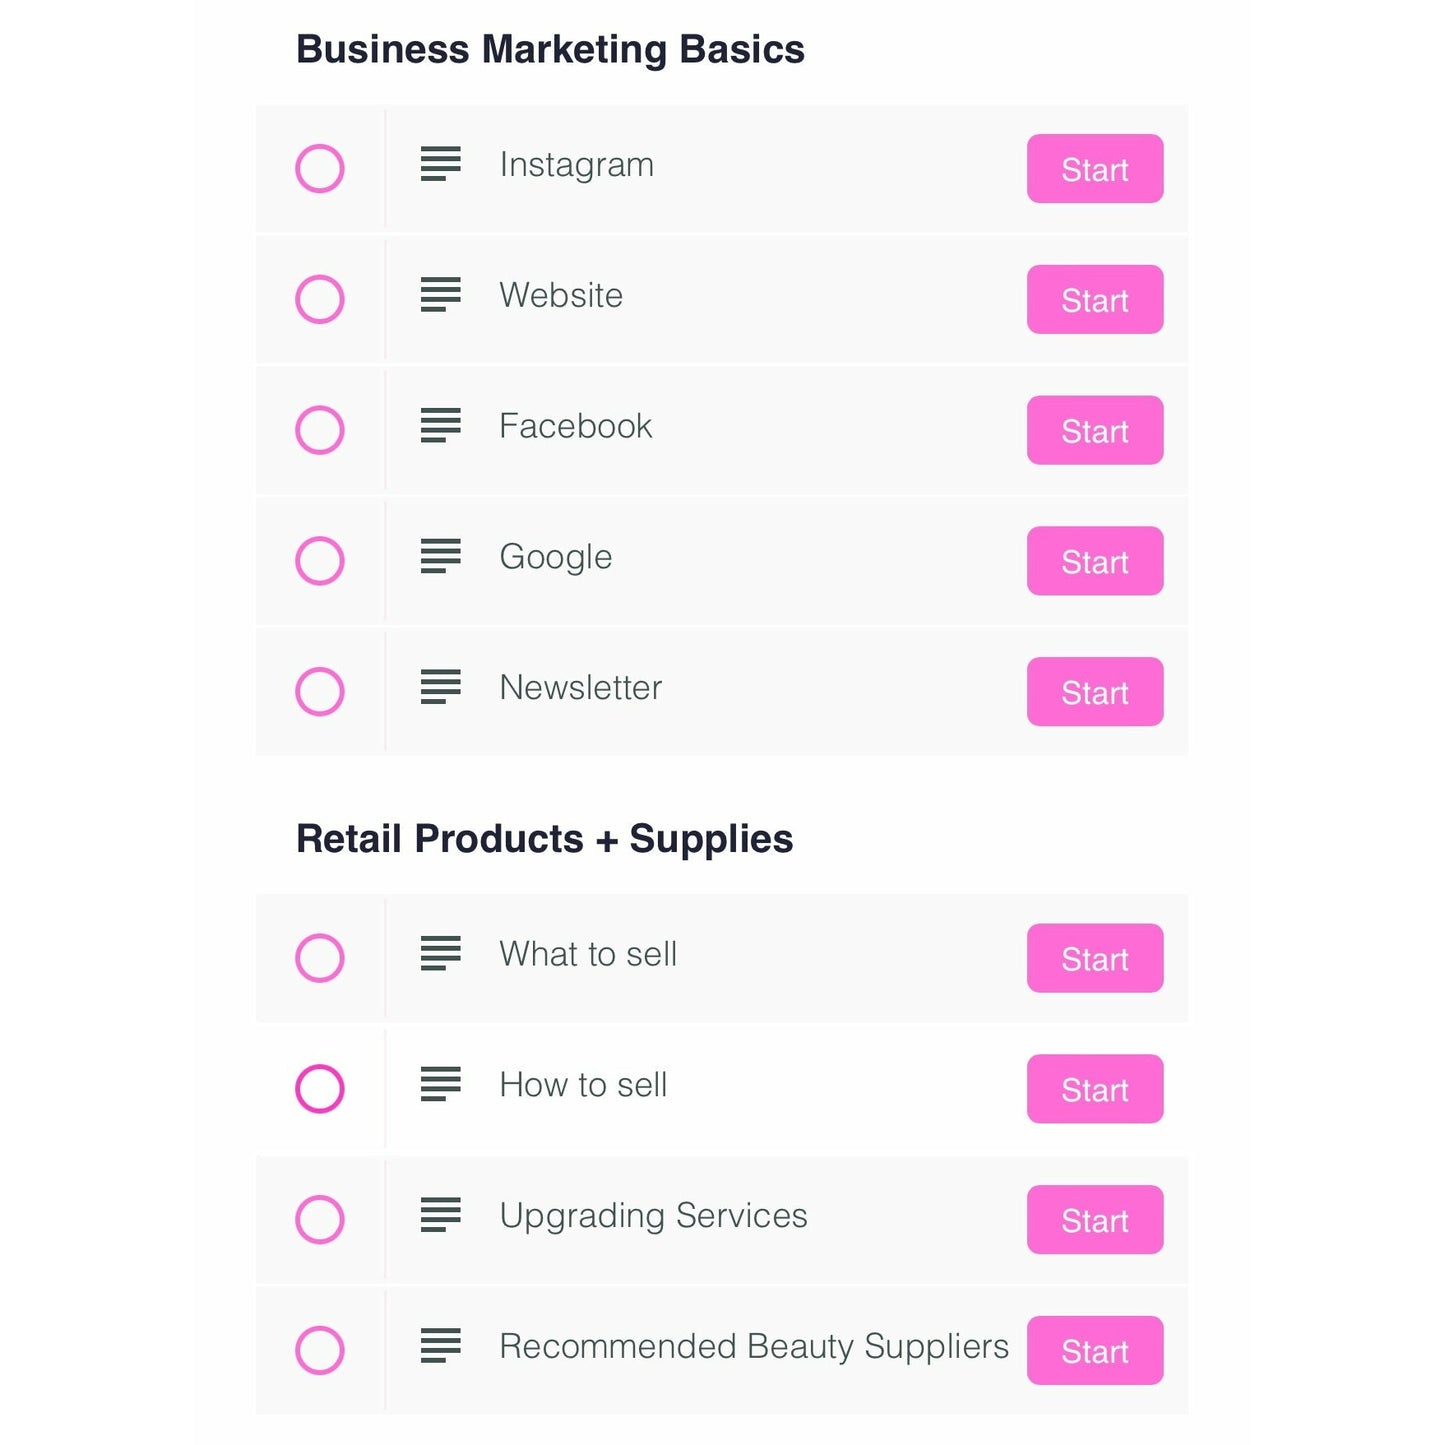This screenshot has height=1445, width=1445.
Task: Toggle the Google lesson completion circle
Action: (x=320, y=561)
